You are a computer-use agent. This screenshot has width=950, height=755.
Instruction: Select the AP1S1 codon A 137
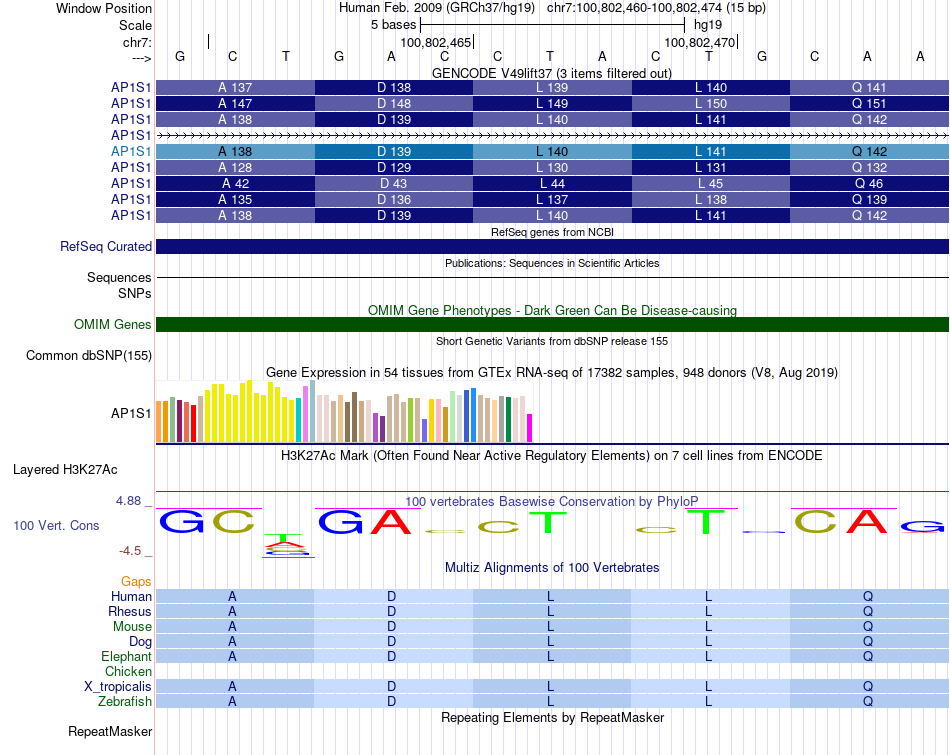click(235, 88)
